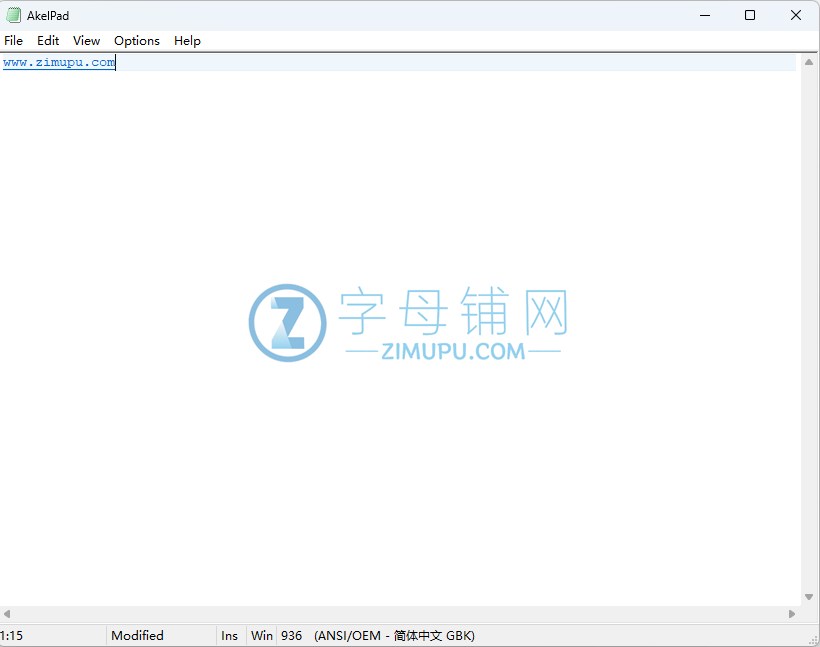The width and height of the screenshot is (820, 647).
Task: Click the horizontal scrollbar right arrow
Action: coord(792,614)
